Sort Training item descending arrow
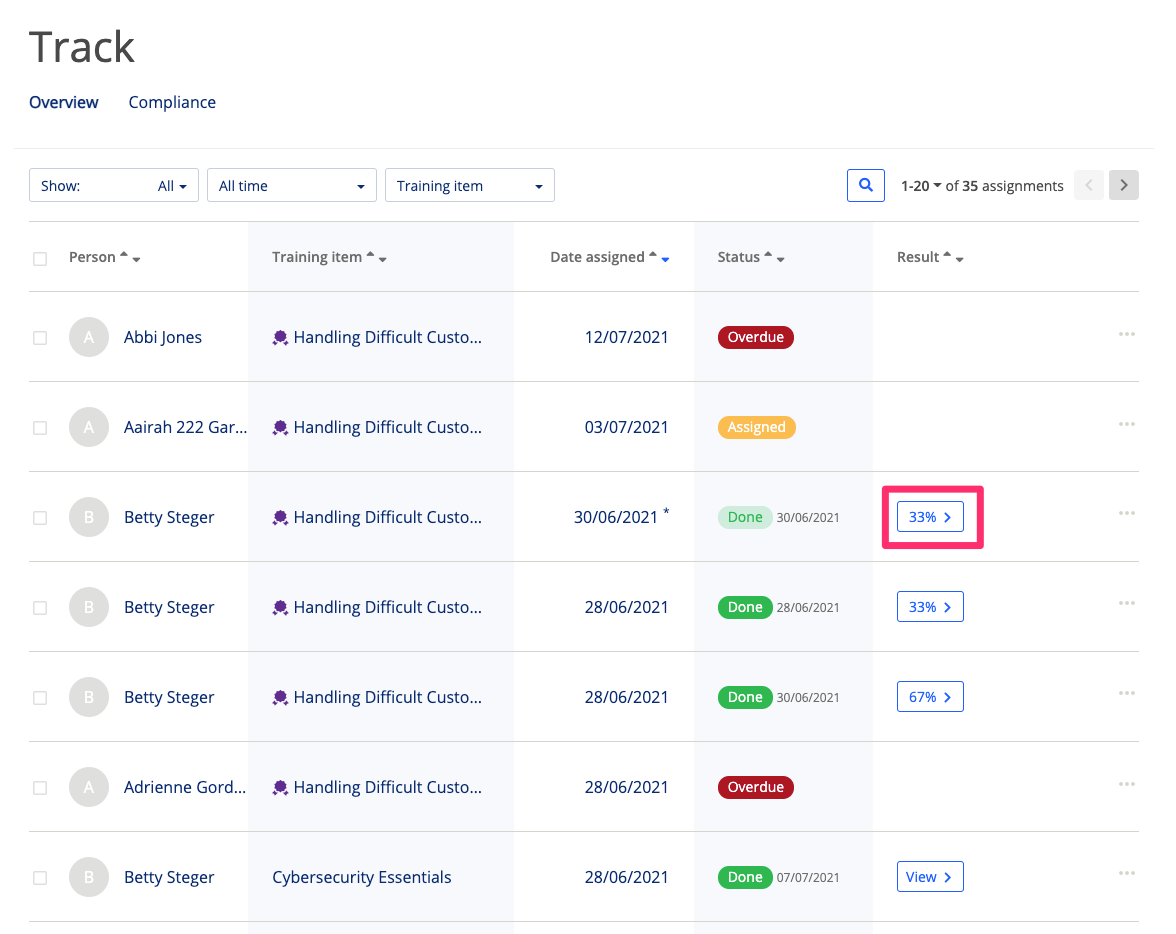 coord(382,260)
